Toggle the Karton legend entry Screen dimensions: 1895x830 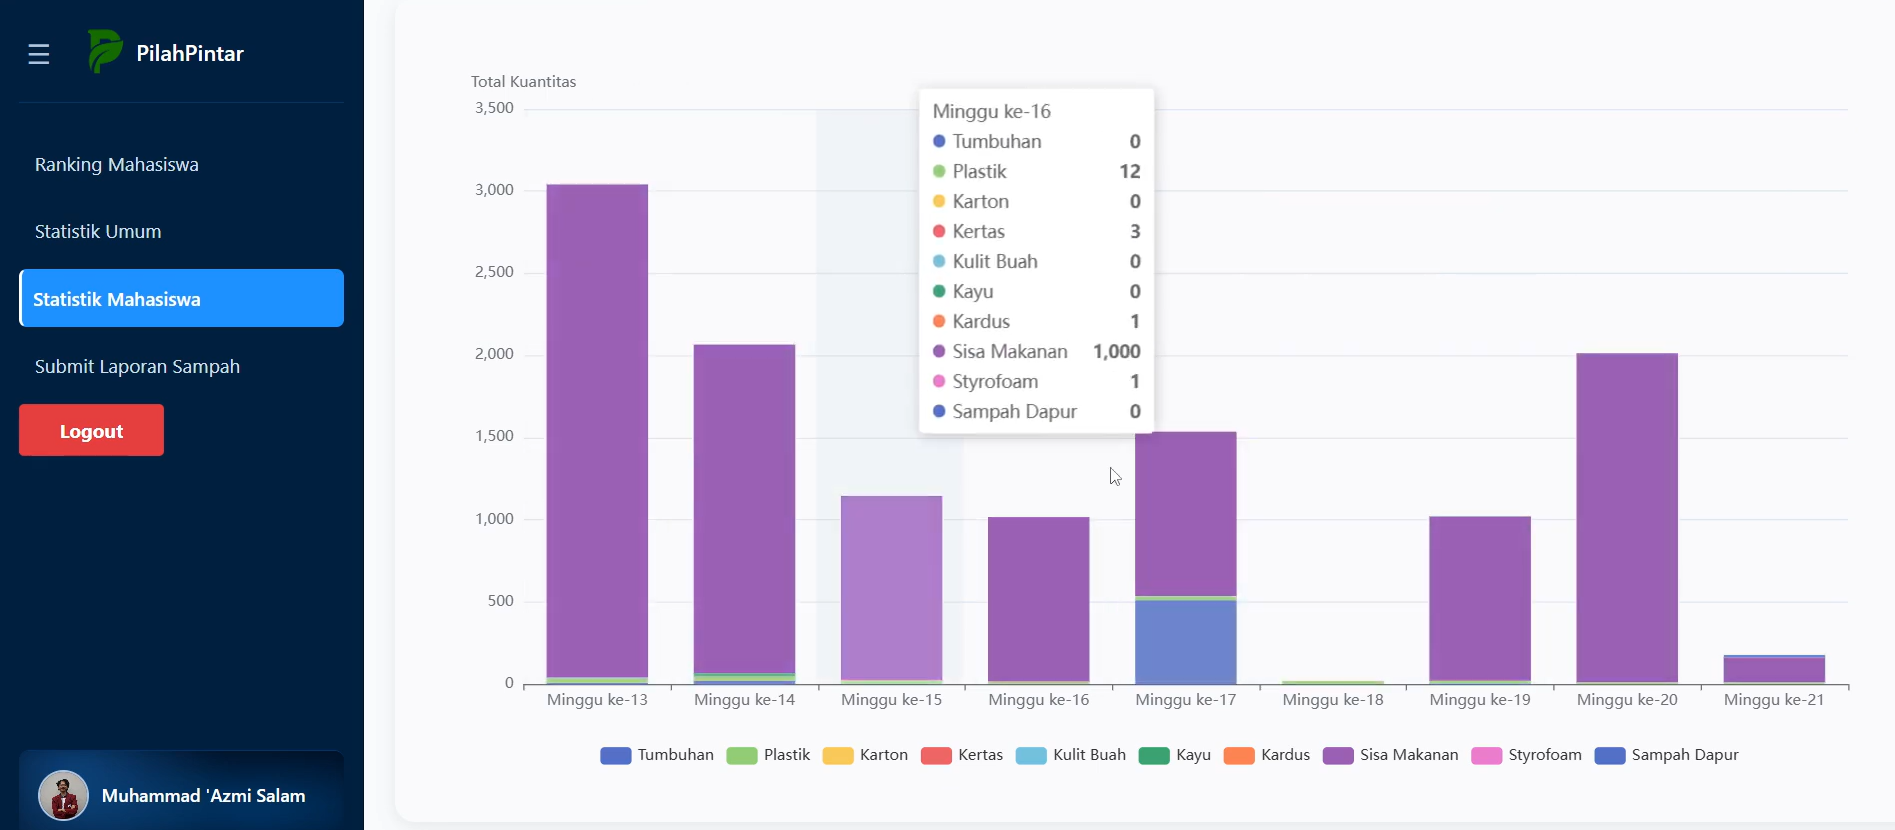click(x=865, y=755)
